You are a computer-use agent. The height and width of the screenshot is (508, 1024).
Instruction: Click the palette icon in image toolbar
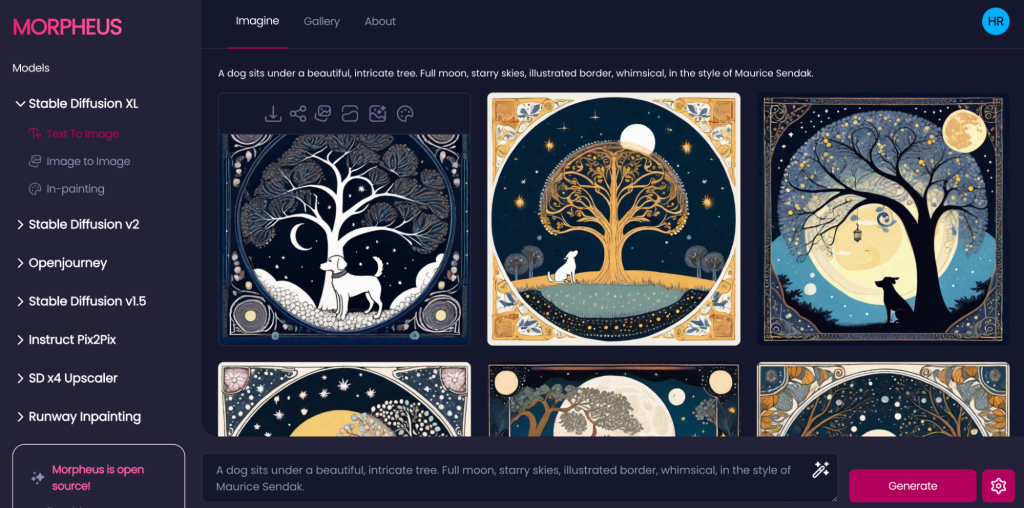(405, 114)
